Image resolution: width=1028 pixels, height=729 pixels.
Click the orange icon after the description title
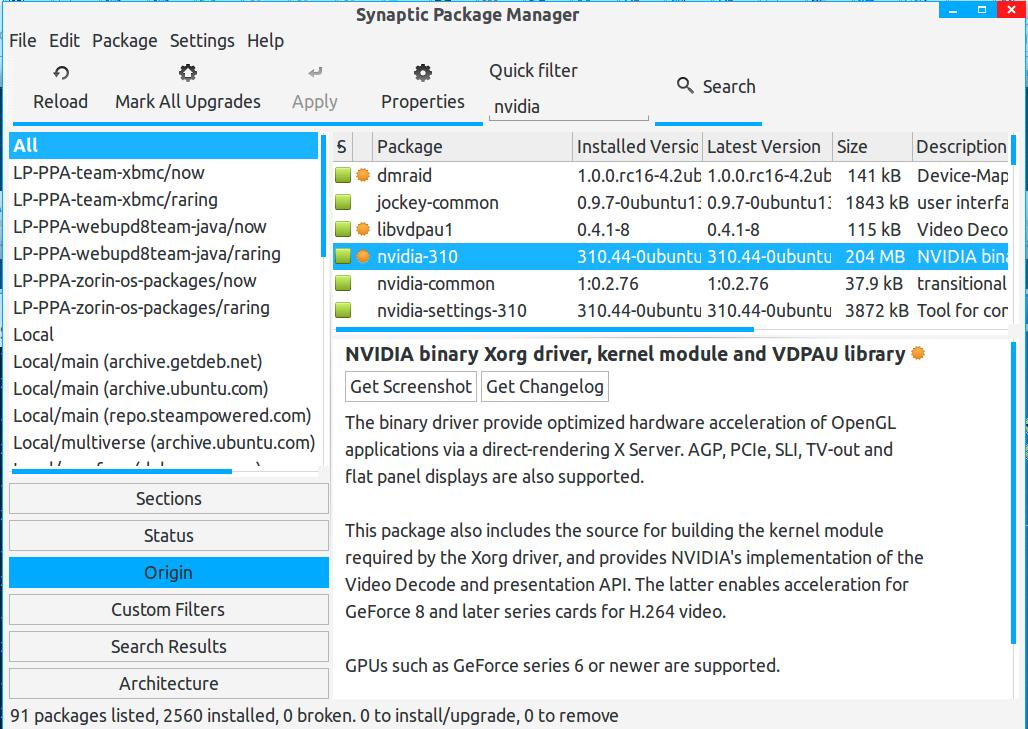click(918, 354)
